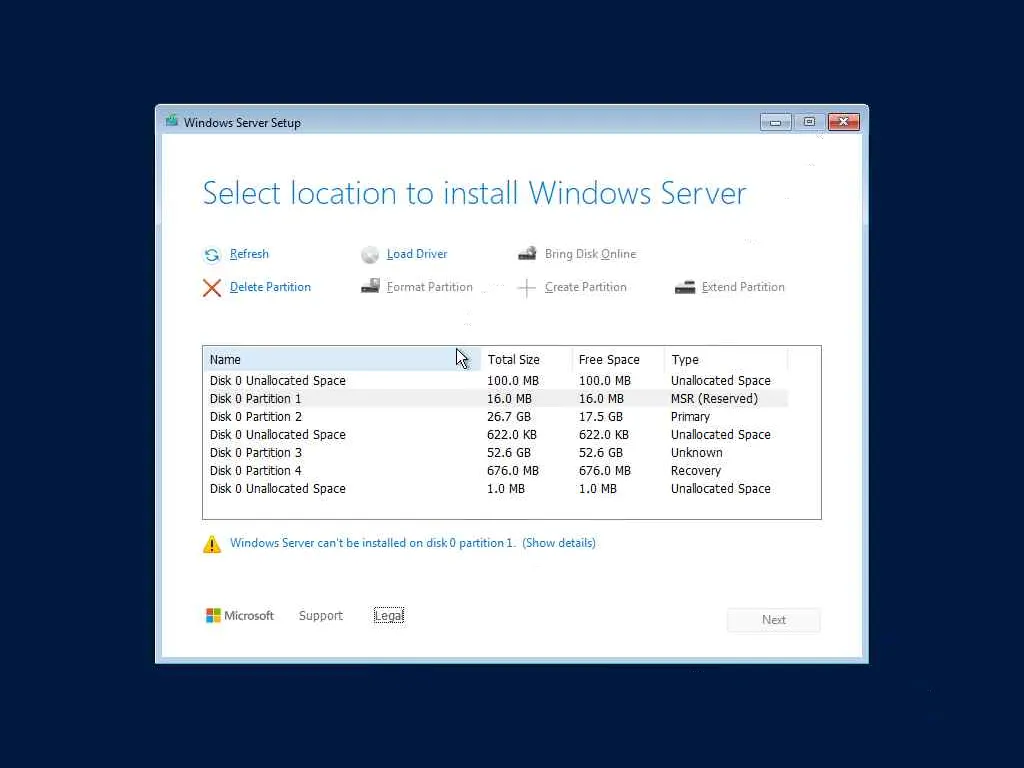Select the 622.0 KB Disk 0 Unallocated Space row
Screen dimensions: 1024x768
tap(495, 435)
